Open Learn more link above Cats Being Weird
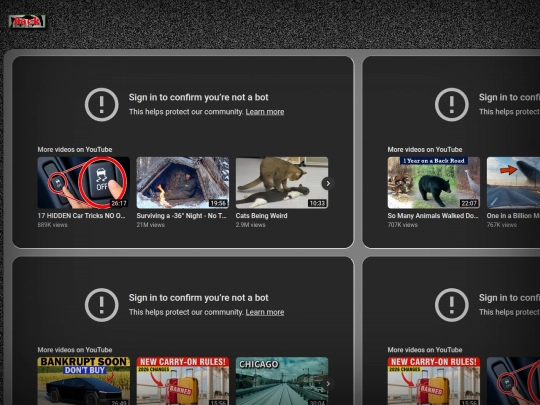The width and height of the screenshot is (540, 405). pos(264,112)
